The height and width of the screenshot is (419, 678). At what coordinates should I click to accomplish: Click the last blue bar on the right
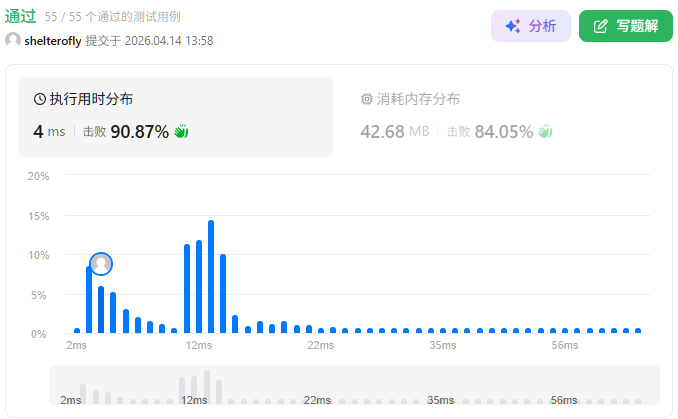click(638, 330)
